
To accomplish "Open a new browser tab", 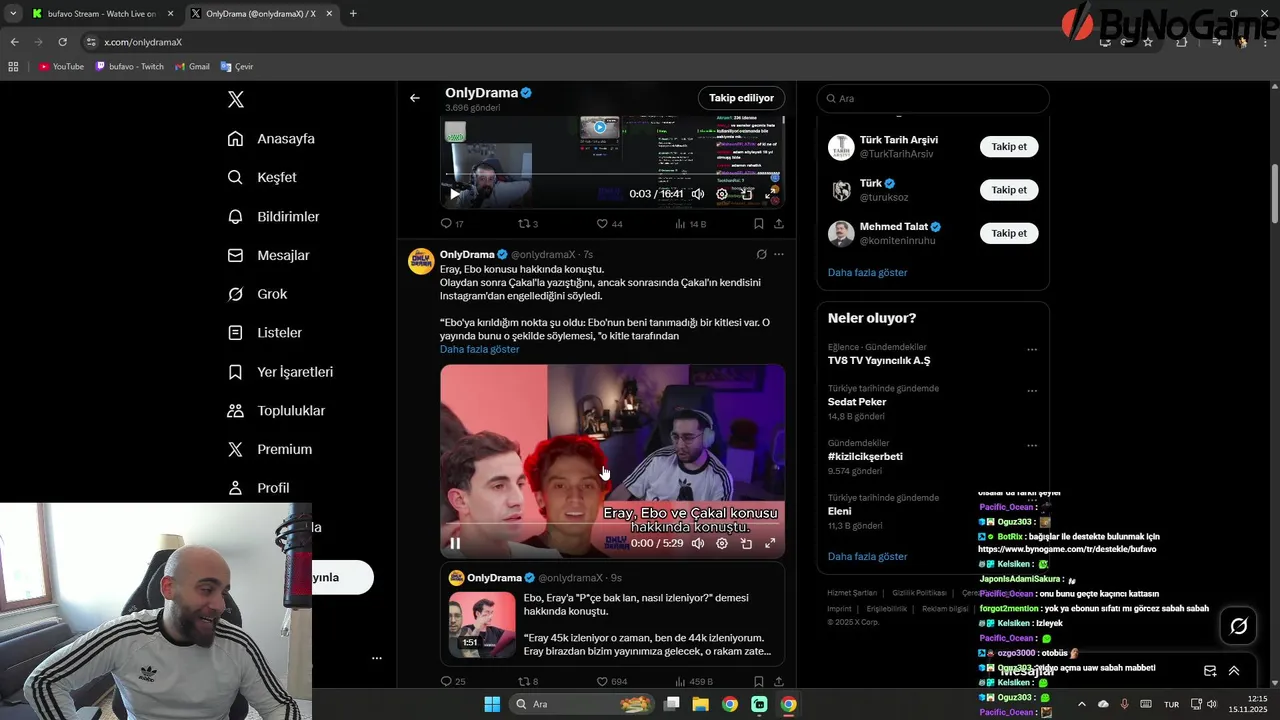I will click(353, 14).
